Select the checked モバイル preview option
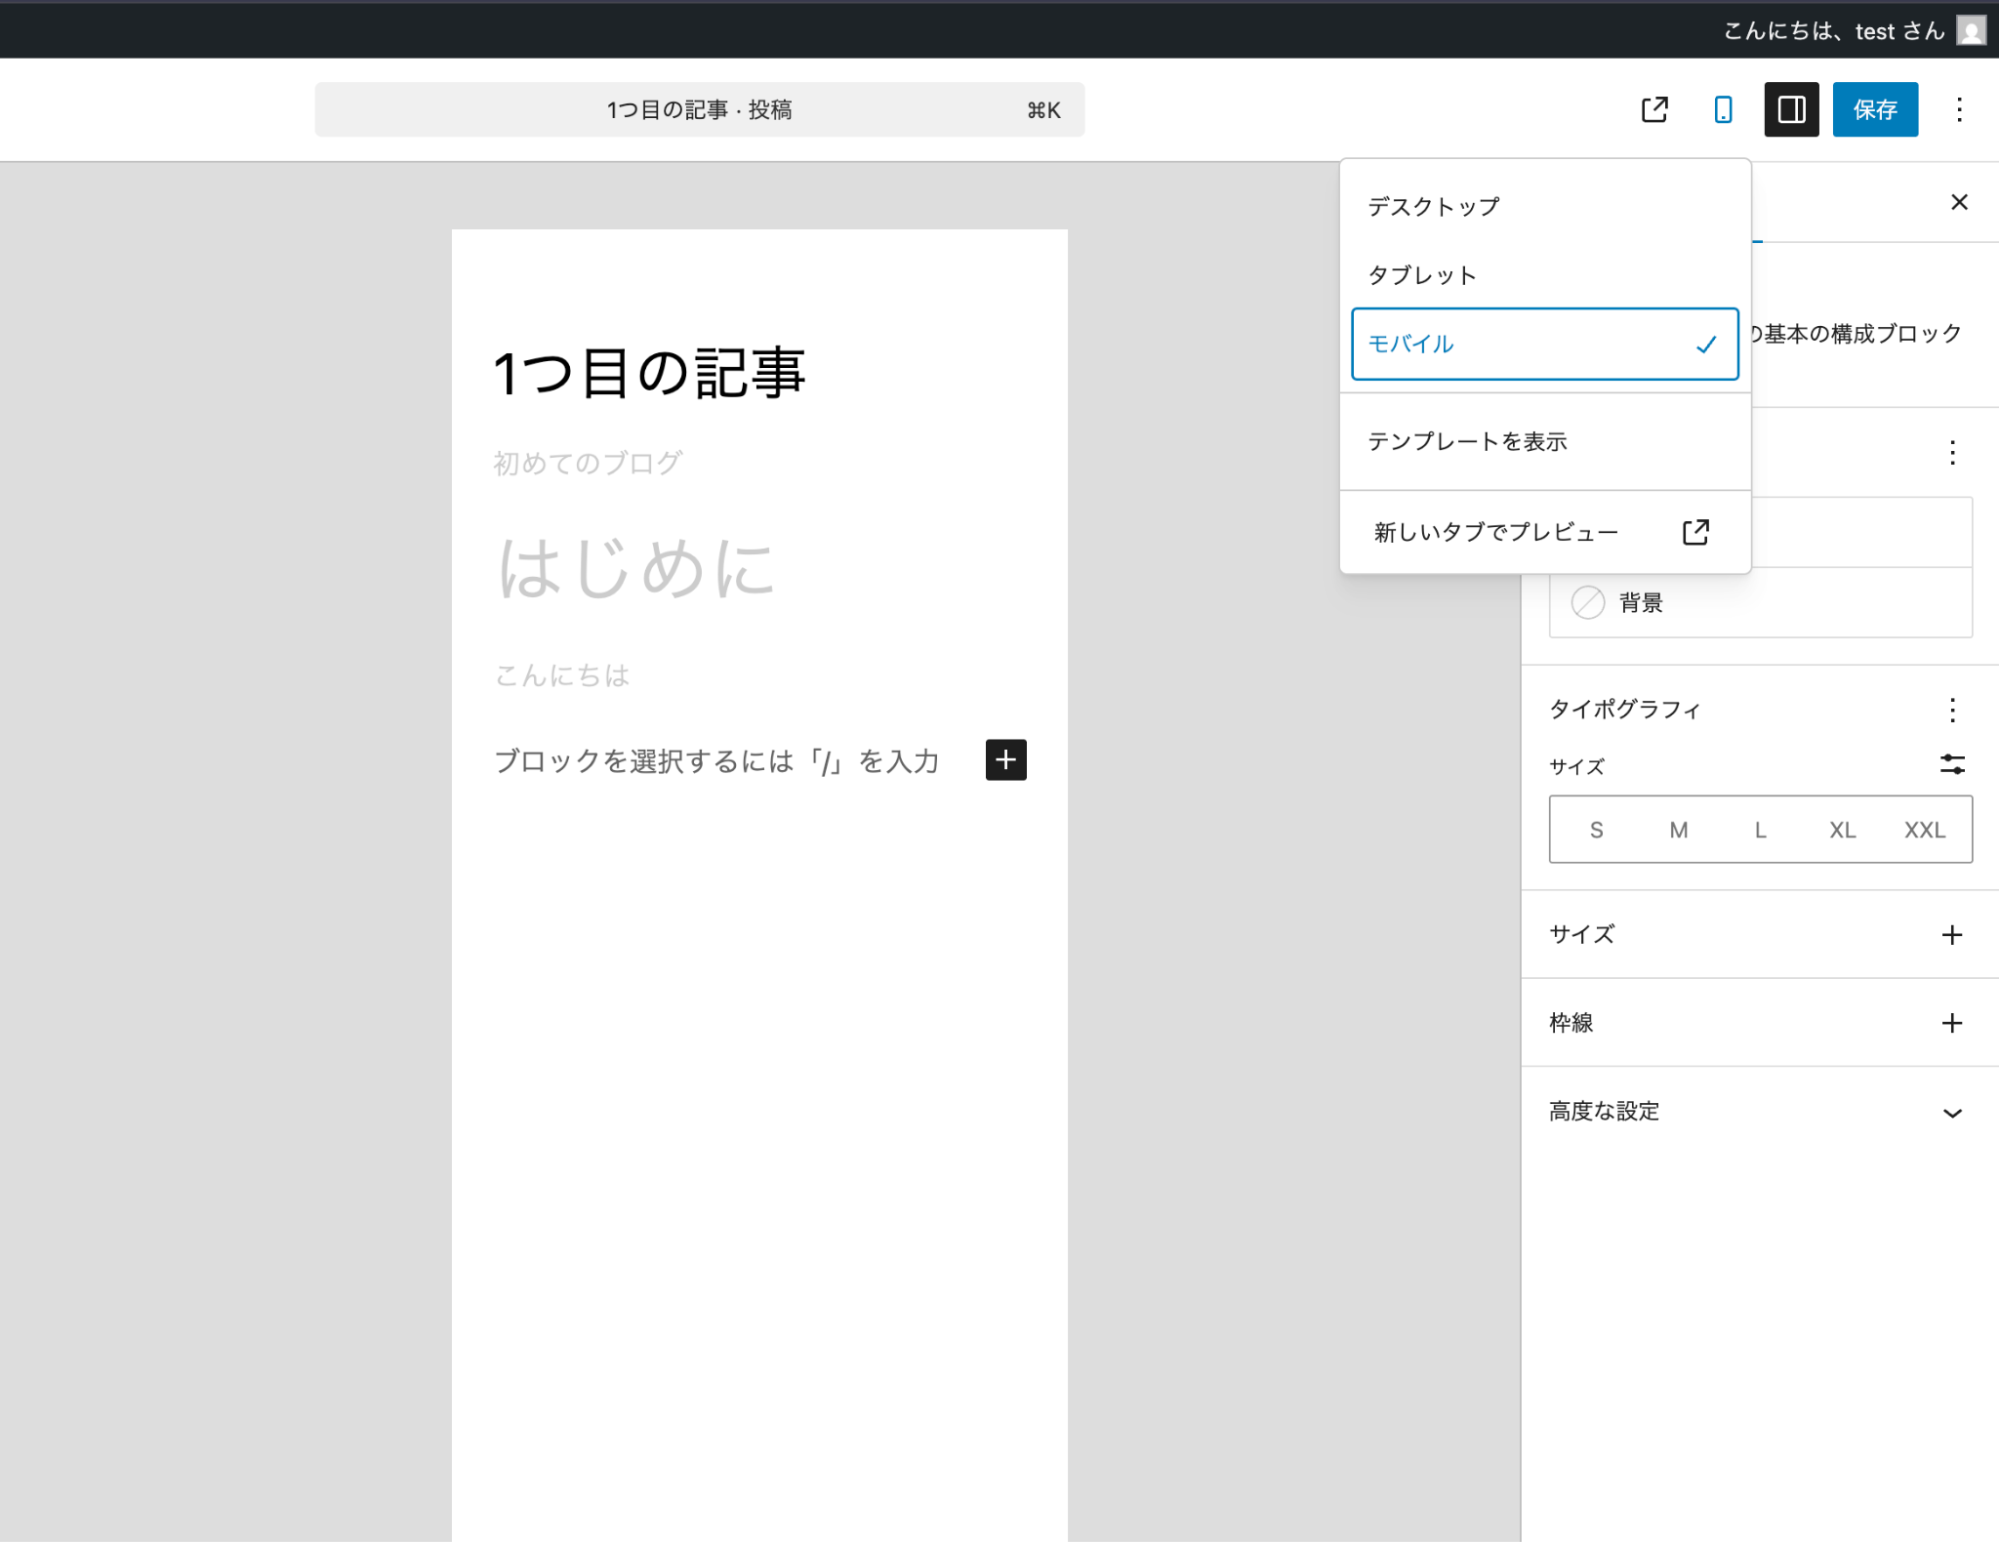The image size is (1999, 1543). pos(1544,344)
